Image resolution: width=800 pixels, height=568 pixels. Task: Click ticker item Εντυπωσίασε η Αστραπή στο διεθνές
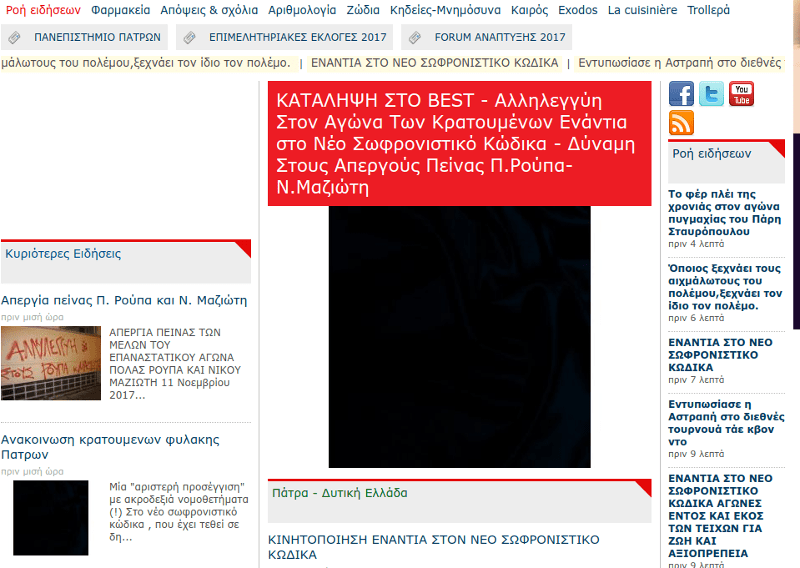680,63
